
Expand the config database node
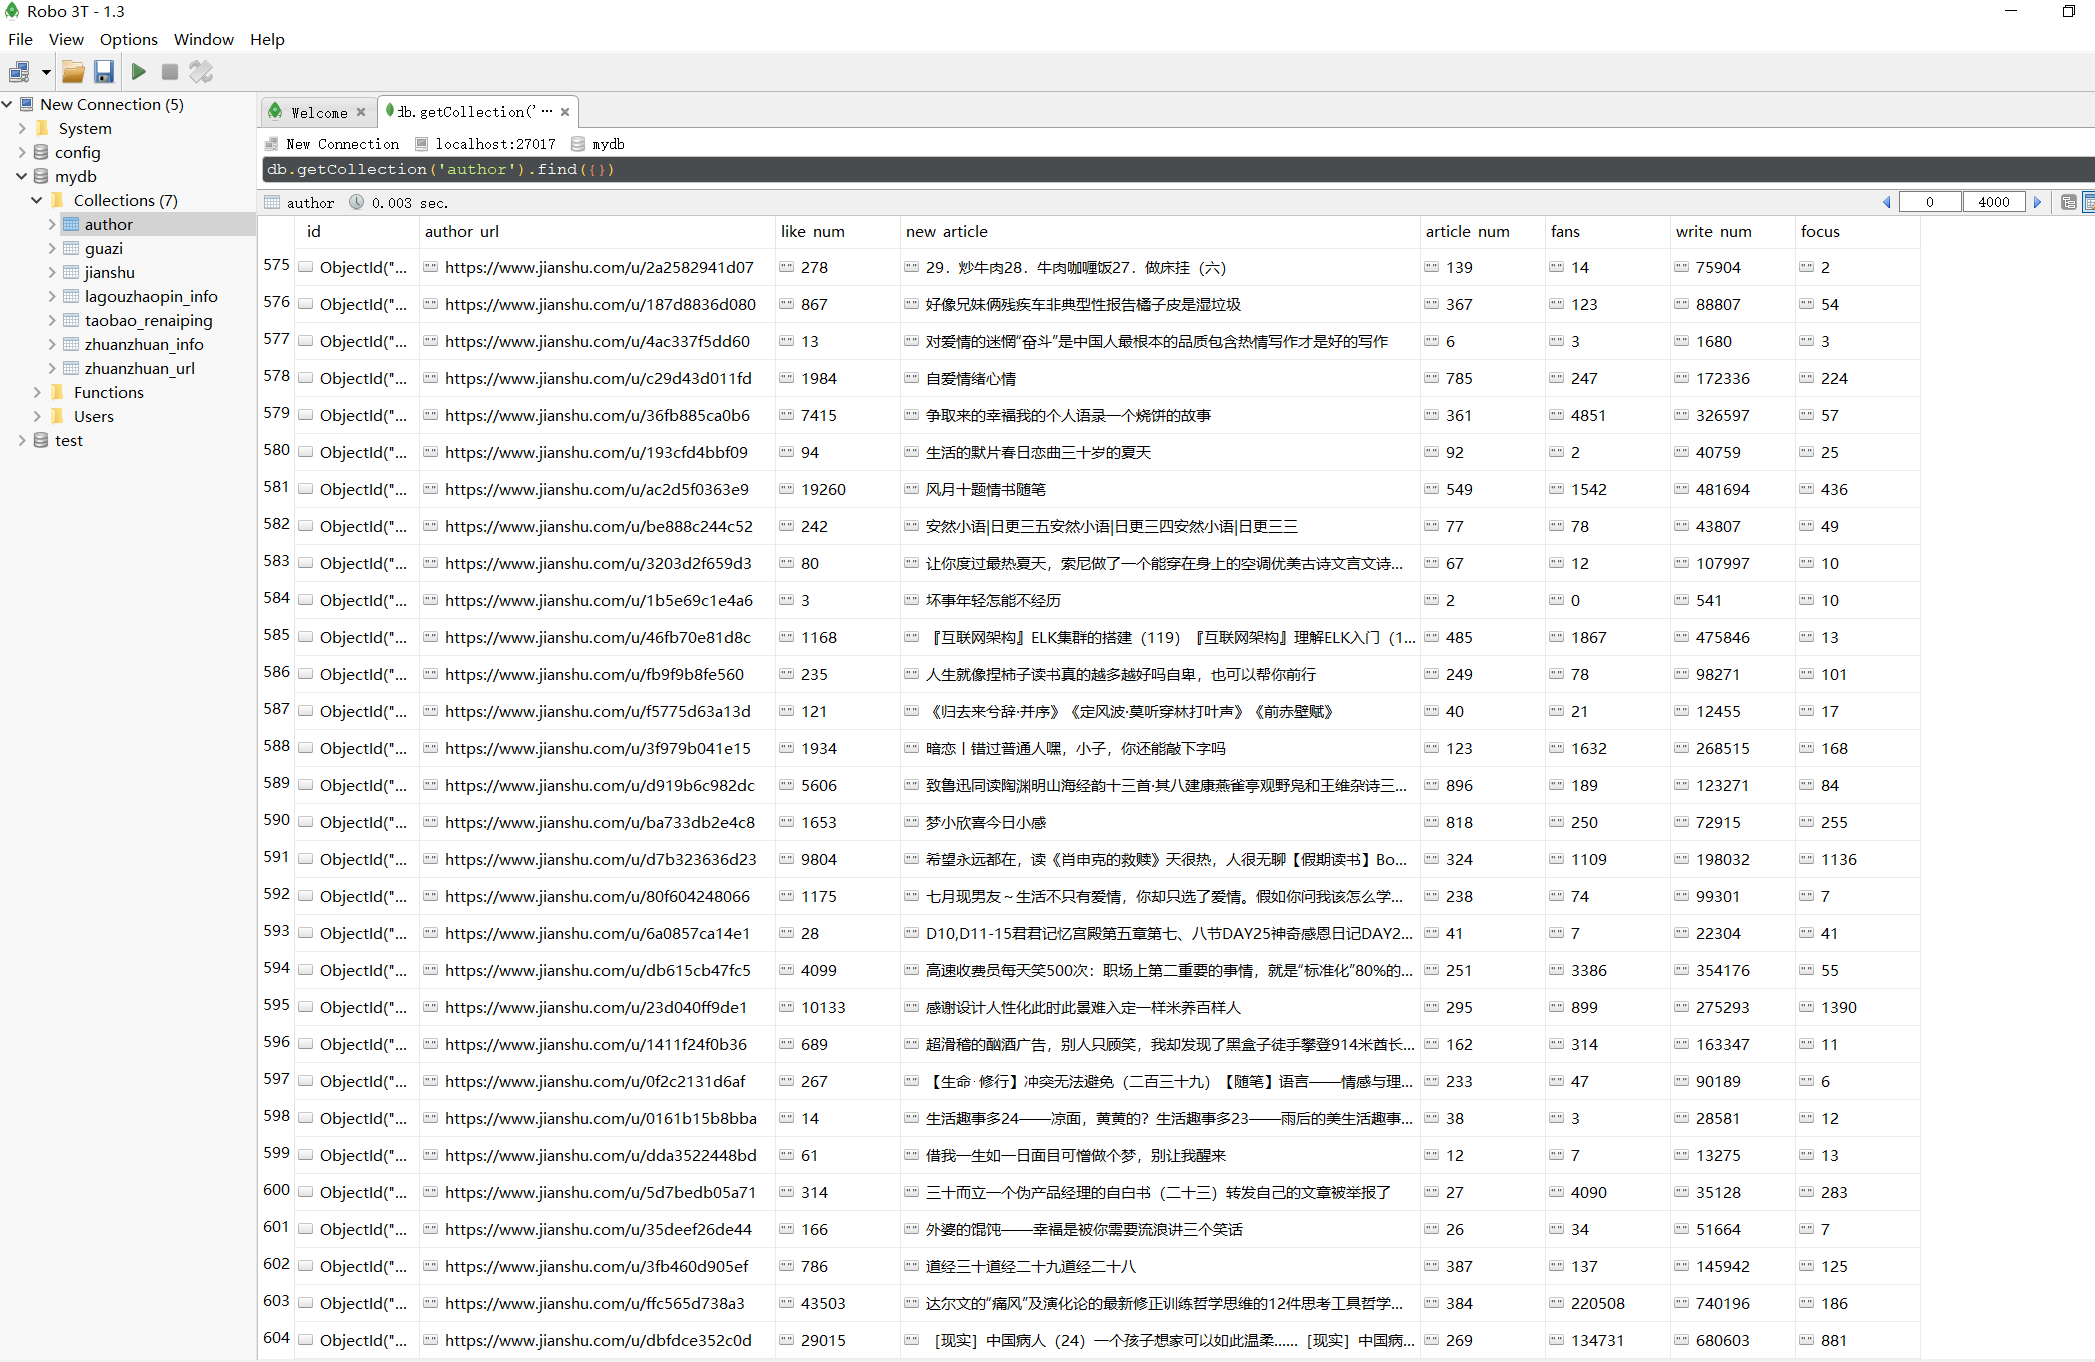pos(22,152)
